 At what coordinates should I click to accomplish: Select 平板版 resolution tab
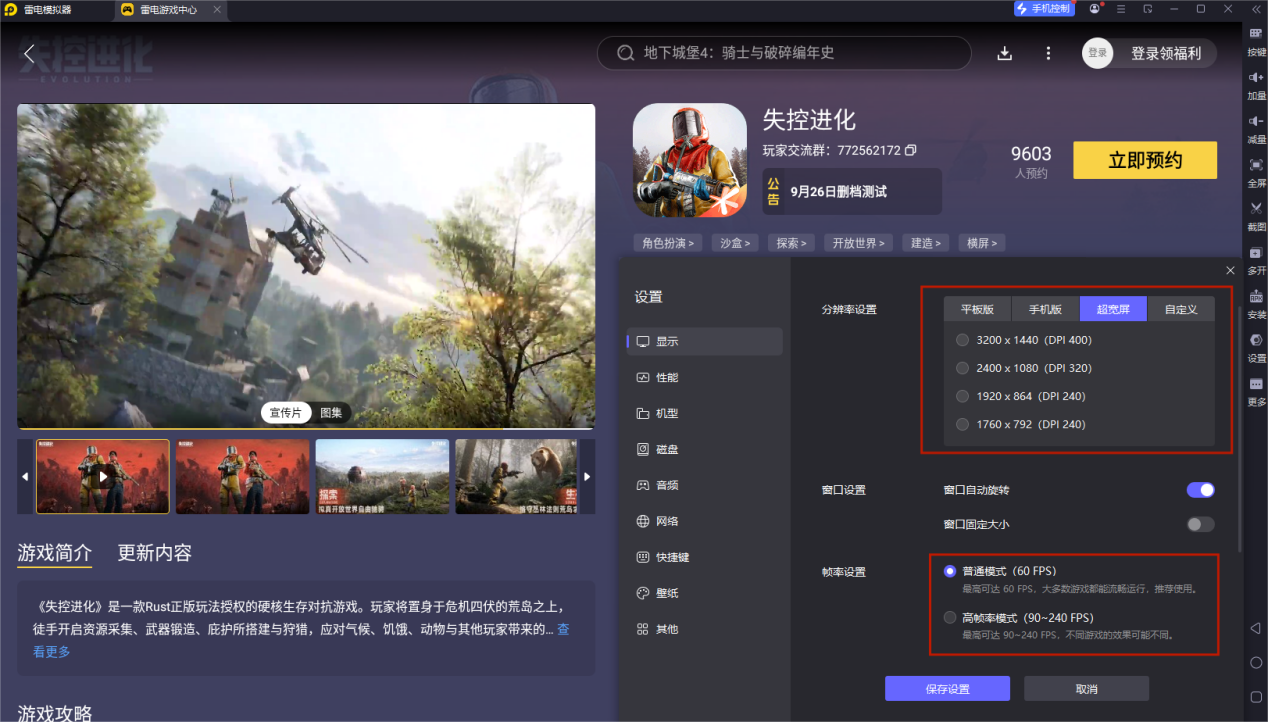(977, 309)
